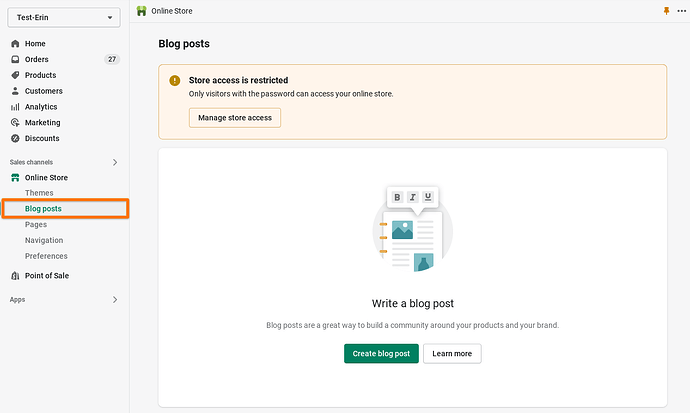Click Manage store access button
Image resolution: width=690 pixels, height=413 pixels.
click(235, 118)
